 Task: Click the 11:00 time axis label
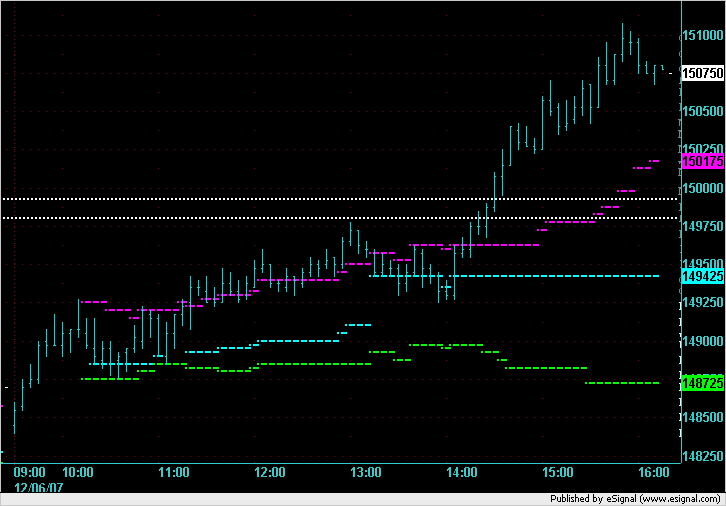pos(174,473)
